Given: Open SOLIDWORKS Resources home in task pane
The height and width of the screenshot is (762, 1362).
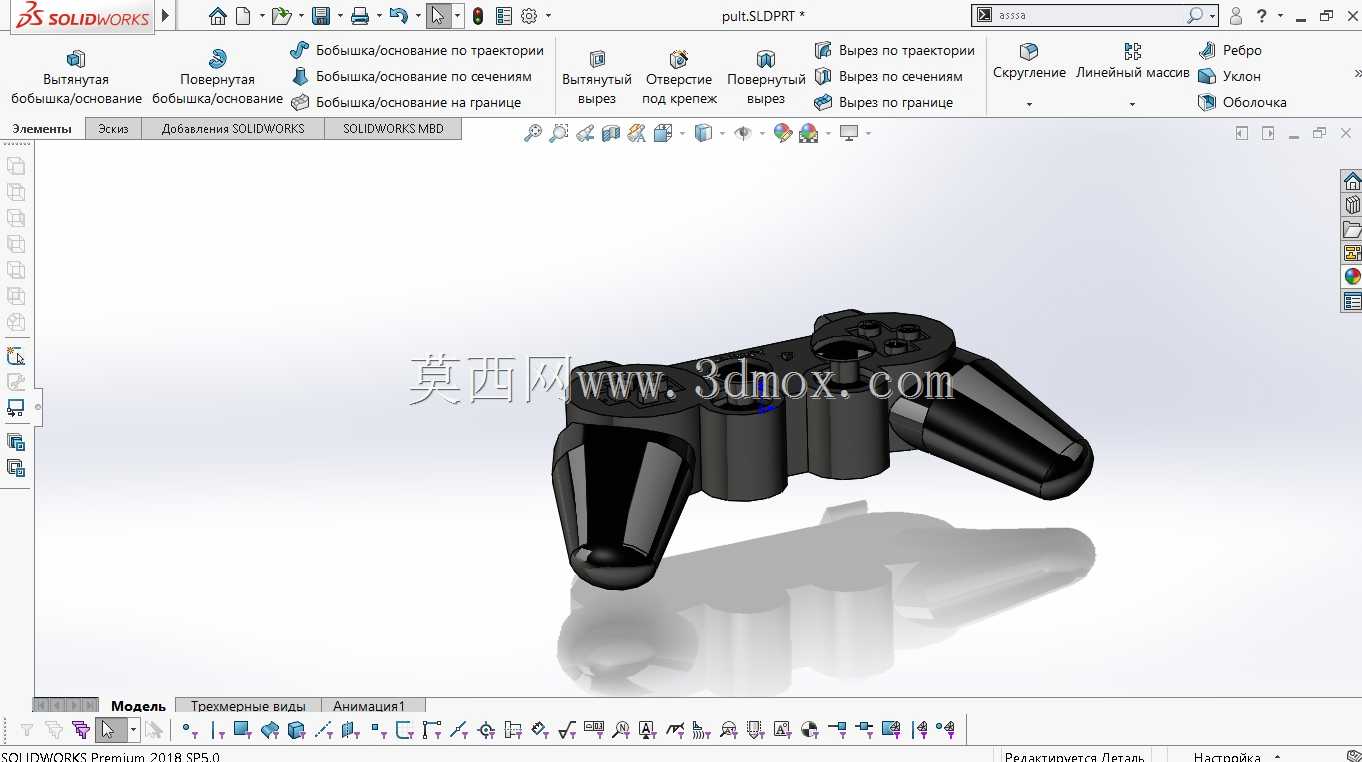Looking at the screenshot, I should (x=1352, y=181).
